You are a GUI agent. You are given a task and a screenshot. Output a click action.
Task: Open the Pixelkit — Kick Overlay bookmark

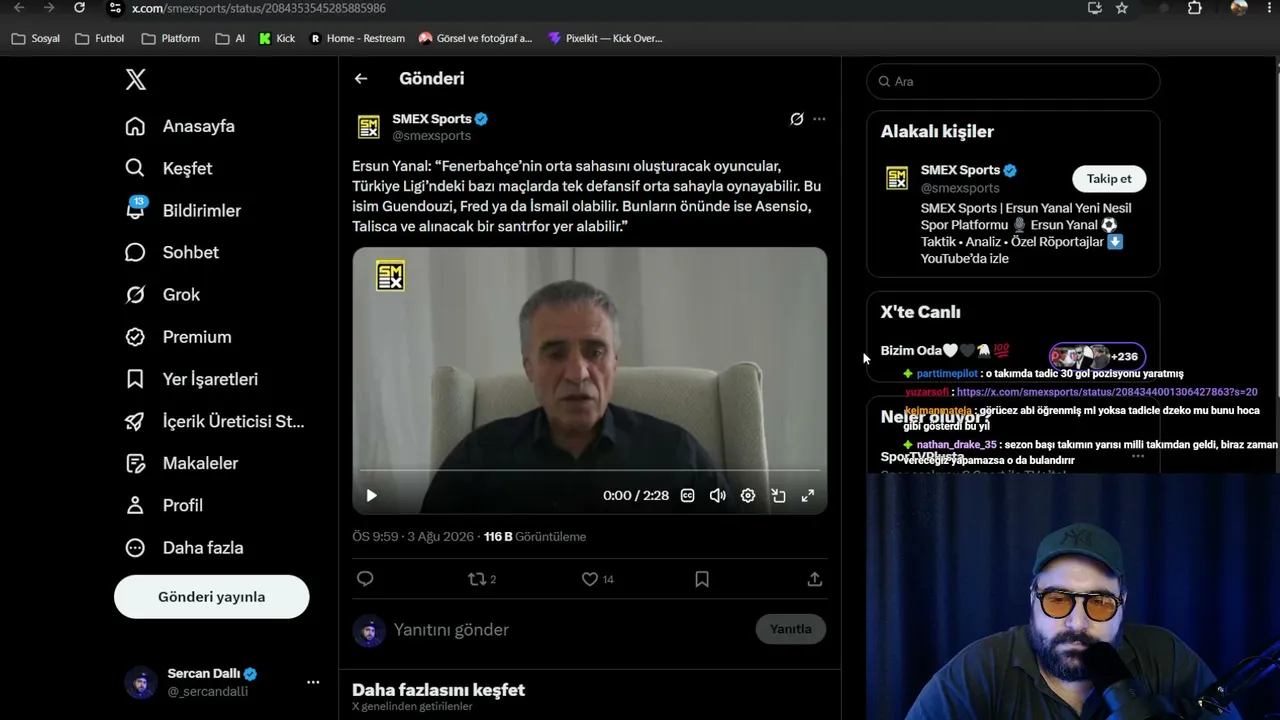point(605,39)
